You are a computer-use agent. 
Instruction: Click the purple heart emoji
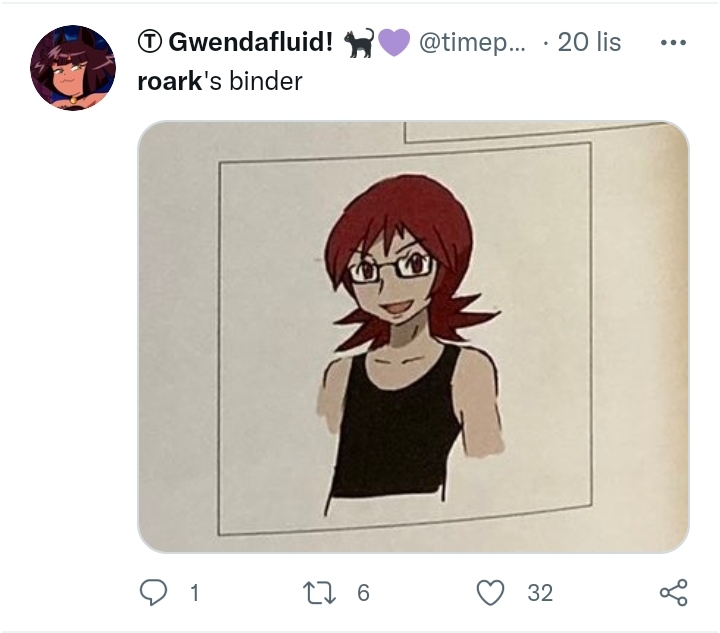394,42
